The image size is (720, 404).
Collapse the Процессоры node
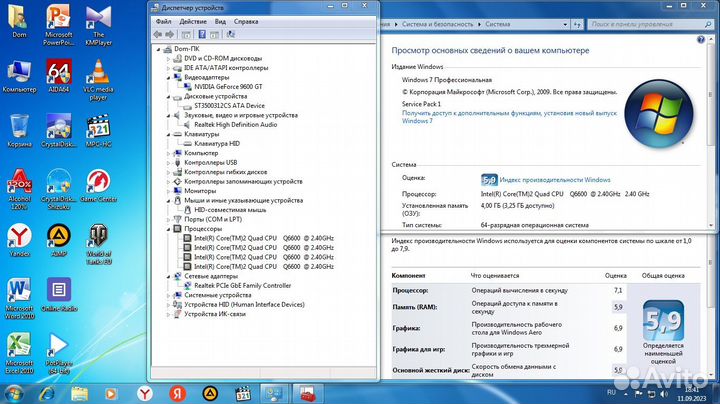169,229
